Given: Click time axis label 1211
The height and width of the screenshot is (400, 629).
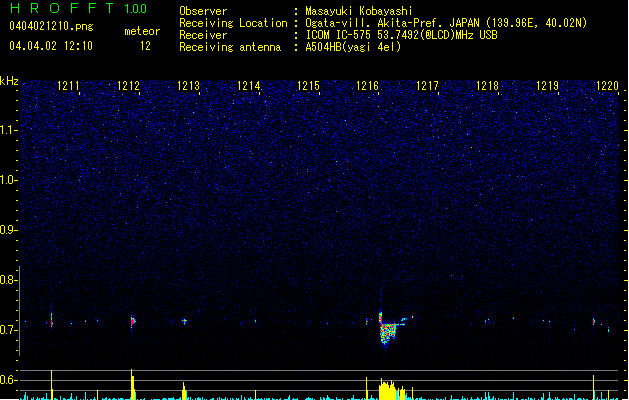Looking at the screenshot, I should 68,86.
